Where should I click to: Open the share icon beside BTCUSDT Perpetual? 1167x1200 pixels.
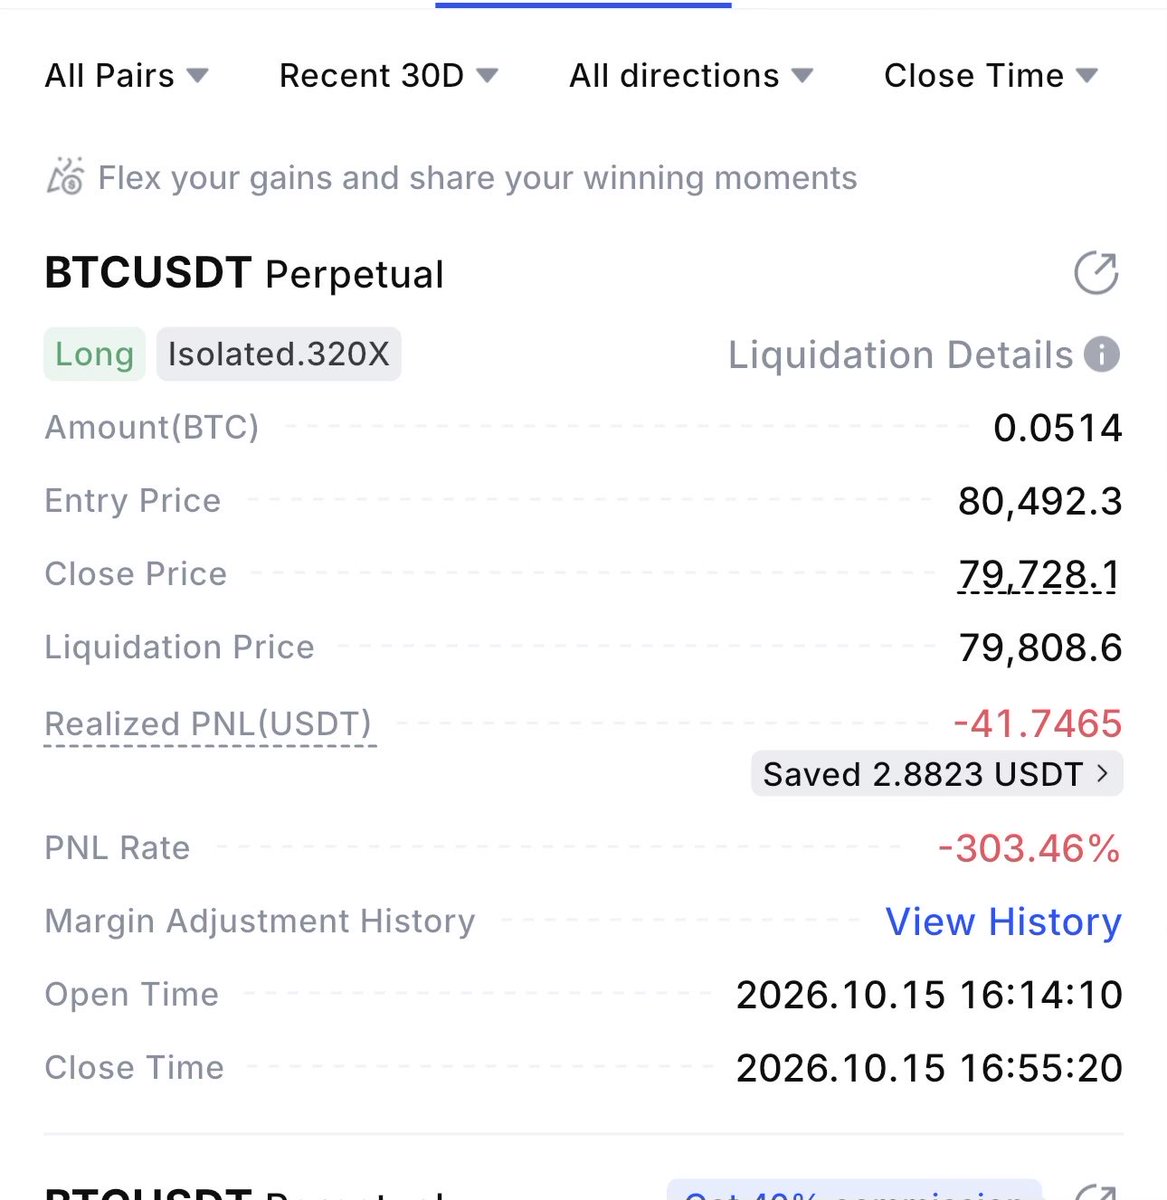pos(1096,273)
